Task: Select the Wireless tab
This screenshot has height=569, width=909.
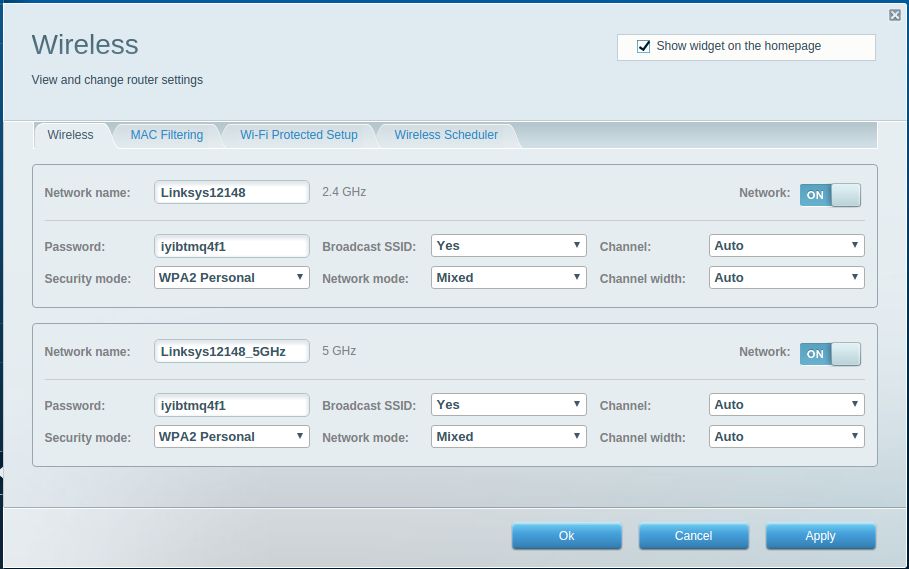Action: point(70,135)
